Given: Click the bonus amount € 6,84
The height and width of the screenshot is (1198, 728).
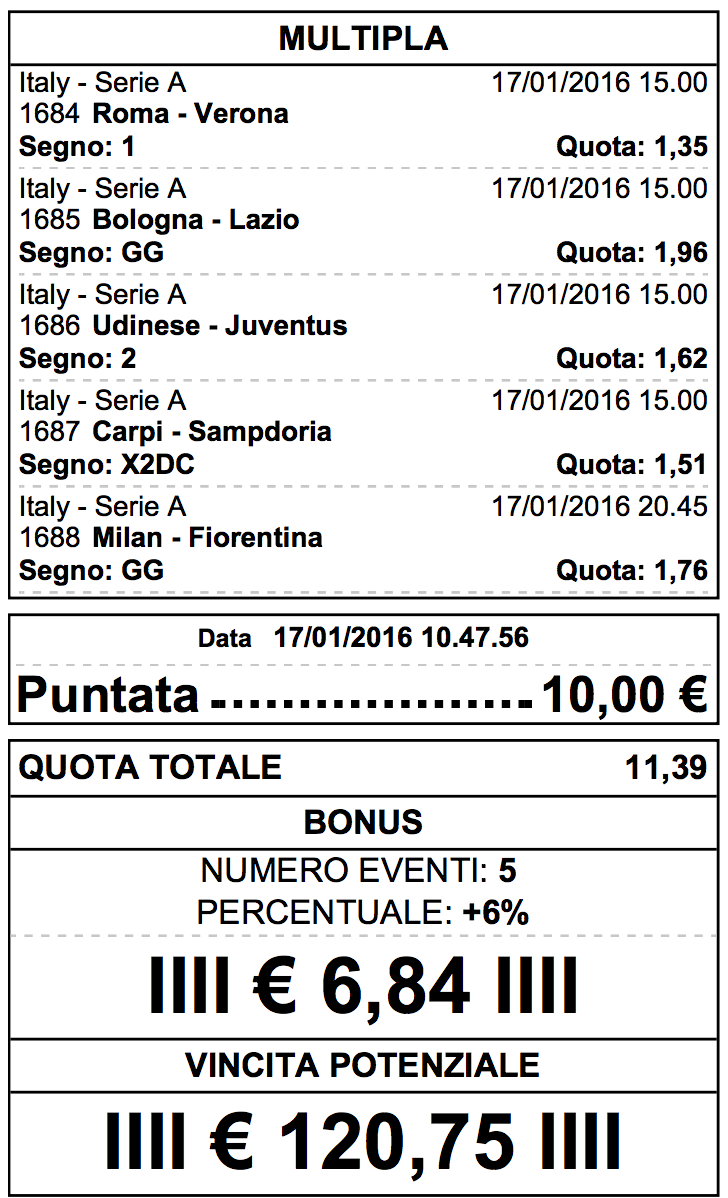Looking at the screenshot, I should coord(363,986).
